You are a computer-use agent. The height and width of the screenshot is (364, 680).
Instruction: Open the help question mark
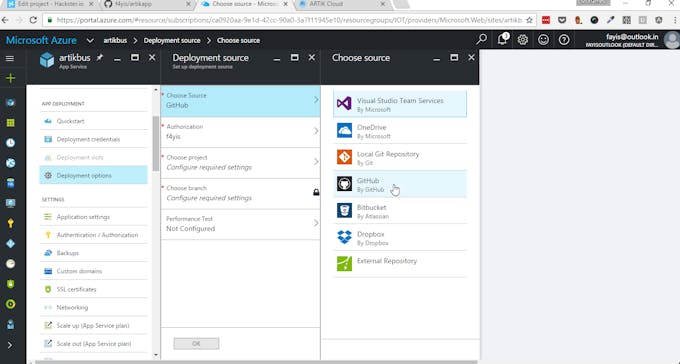[564, 39]
